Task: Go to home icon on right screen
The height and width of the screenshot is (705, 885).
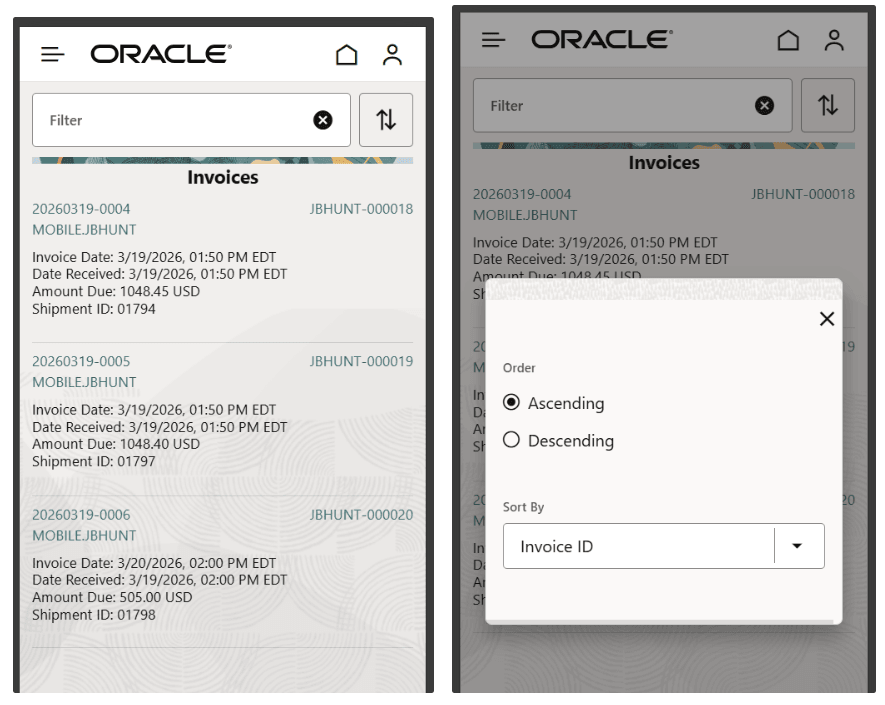Action: [x=788, y=40]
